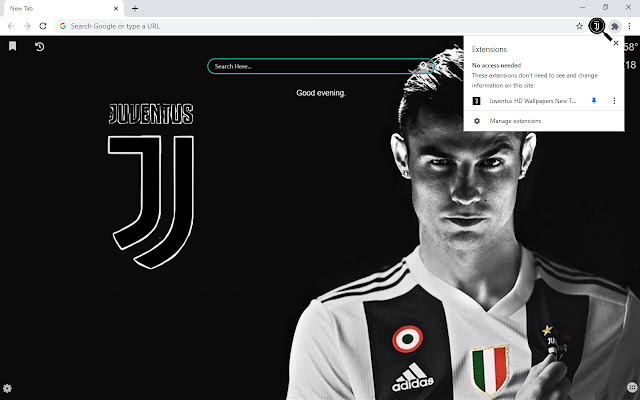
Task: Open the apps grid icon at the bottom right
Action: [632, 387]
